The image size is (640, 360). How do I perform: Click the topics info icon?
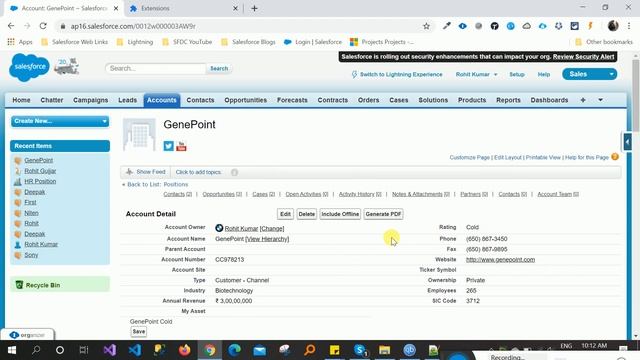(234, 172)
